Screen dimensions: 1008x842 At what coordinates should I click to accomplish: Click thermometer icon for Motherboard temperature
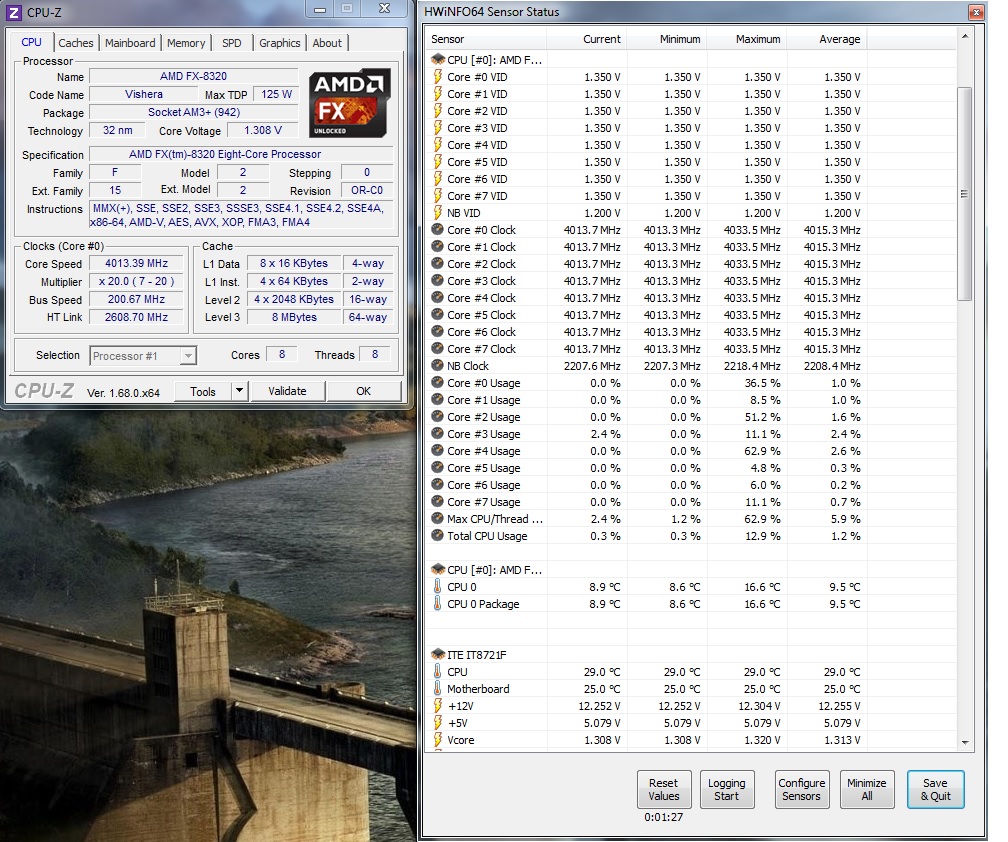click(x=438, y=688)
